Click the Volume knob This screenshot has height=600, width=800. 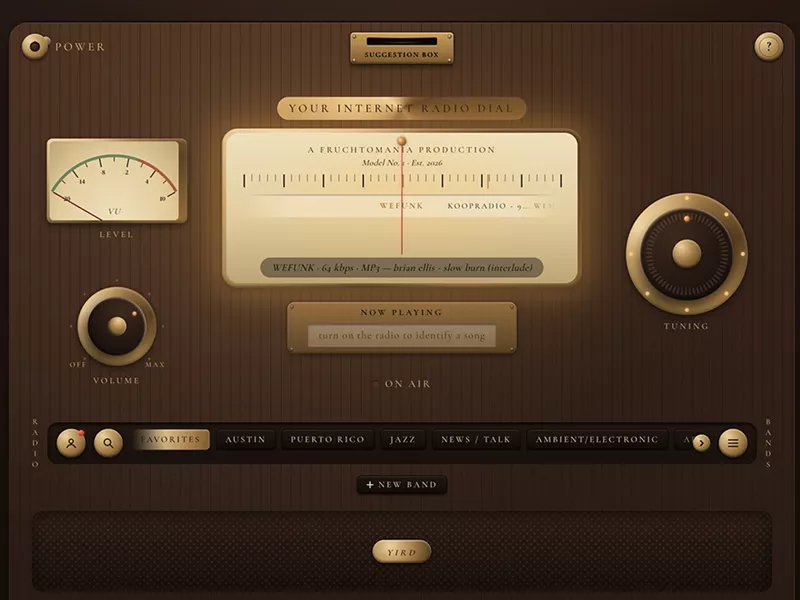tap(117, 326)
